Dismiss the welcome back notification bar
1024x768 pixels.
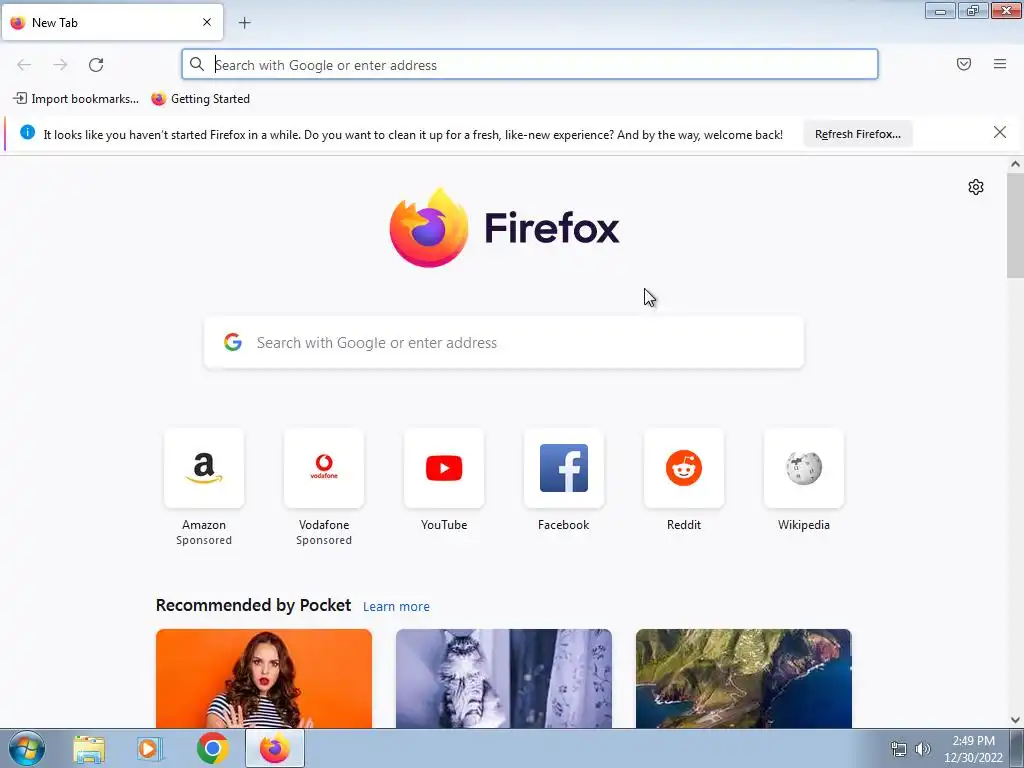coord(1000,133)
